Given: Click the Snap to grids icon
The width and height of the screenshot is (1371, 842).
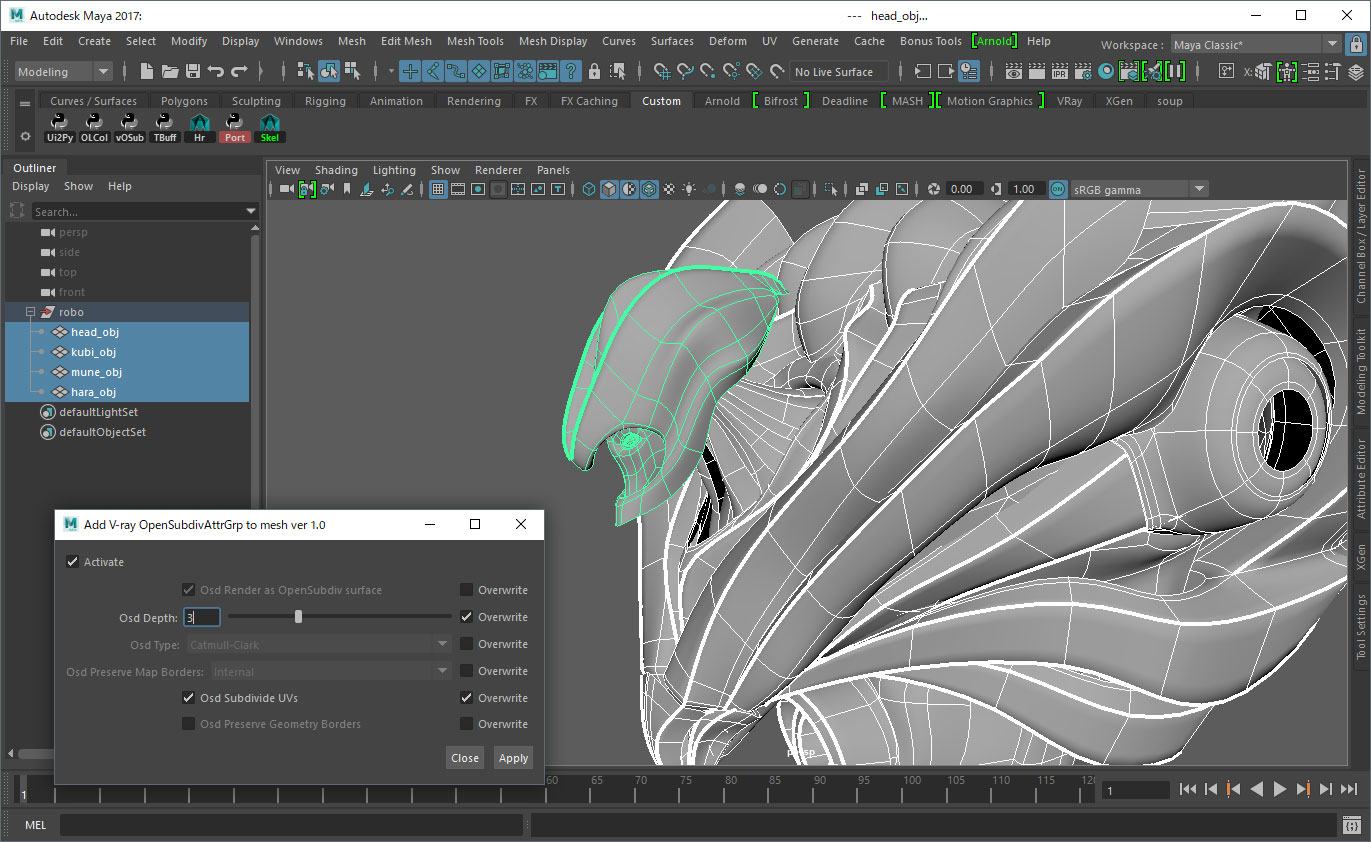Looking at the screenshot, I should tap(662, 71).
